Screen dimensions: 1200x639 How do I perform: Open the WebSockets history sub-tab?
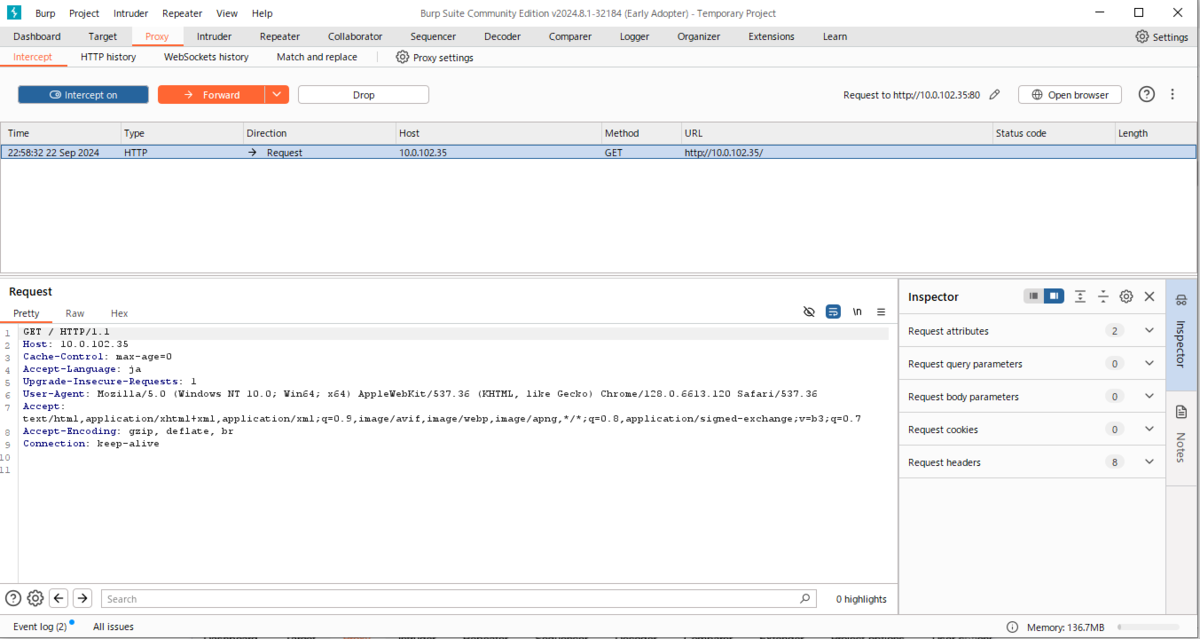(x=206, y=57)
